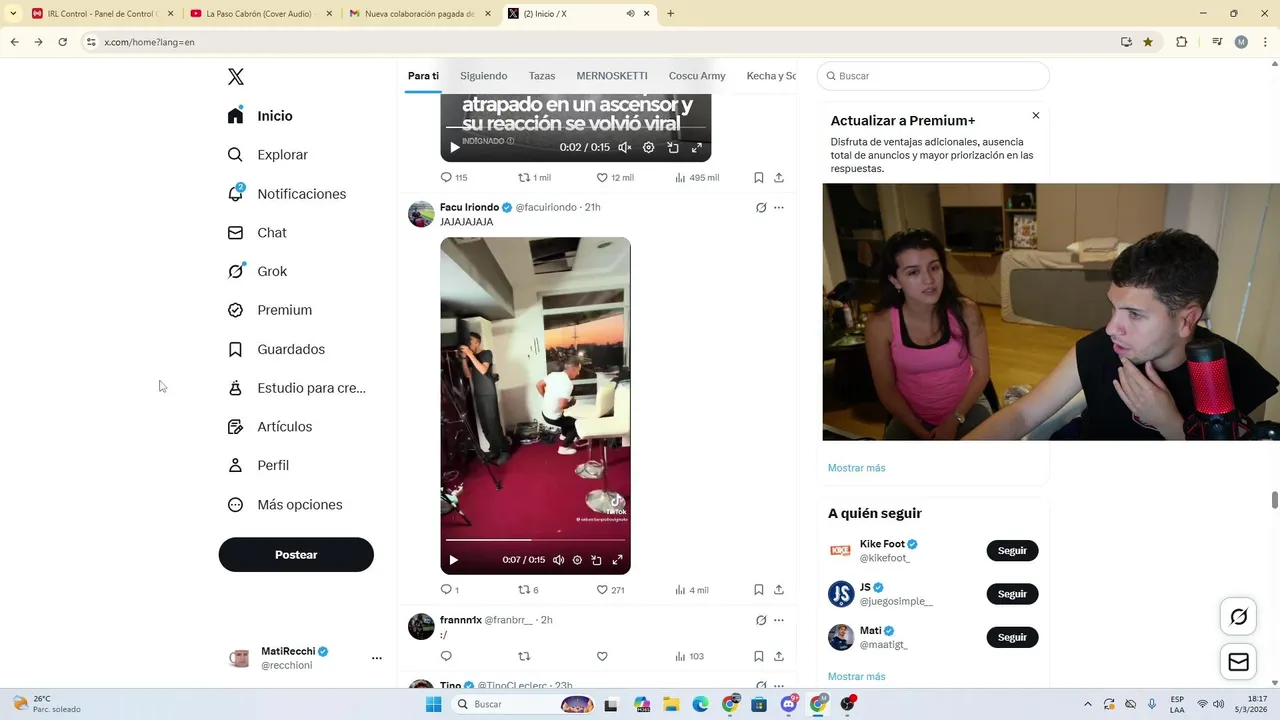Screen dimensions: 1280x720
Task: Click the taskbar Buscar search box
Action: coord(525,704)
